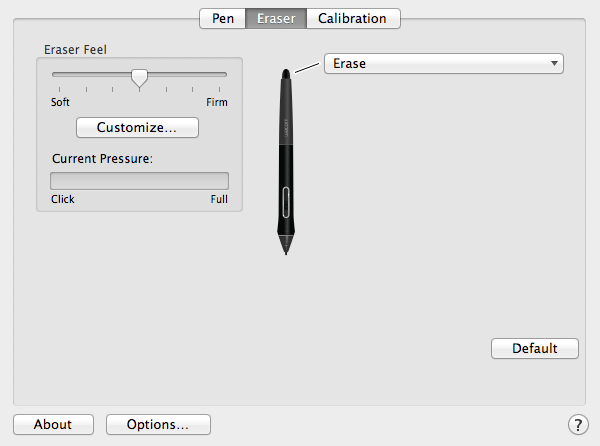Click the Current Pressure bar

[x=139, y=181]
